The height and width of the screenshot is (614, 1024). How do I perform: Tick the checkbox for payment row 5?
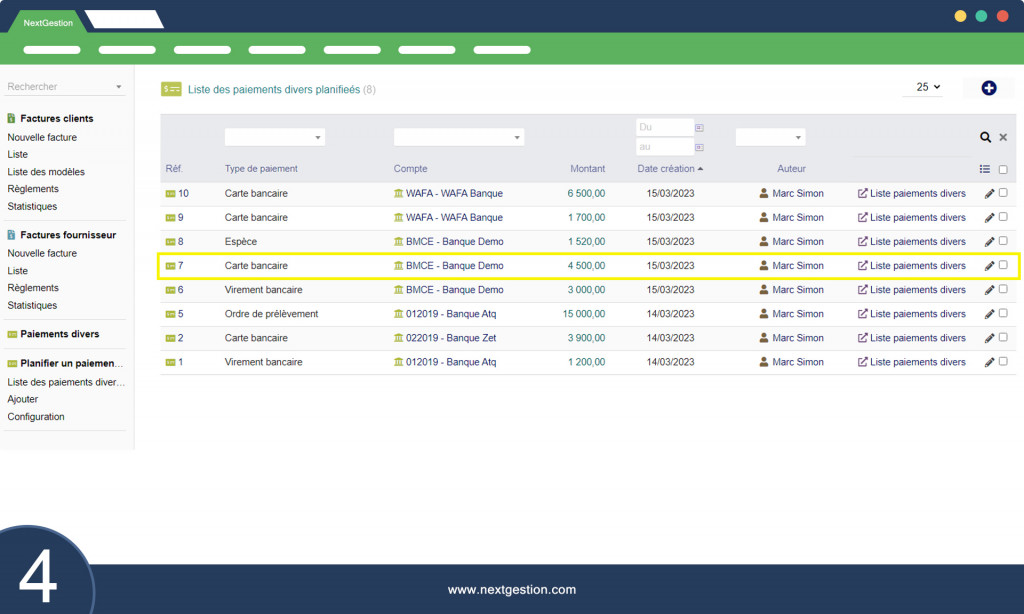tap(1003, 313)
